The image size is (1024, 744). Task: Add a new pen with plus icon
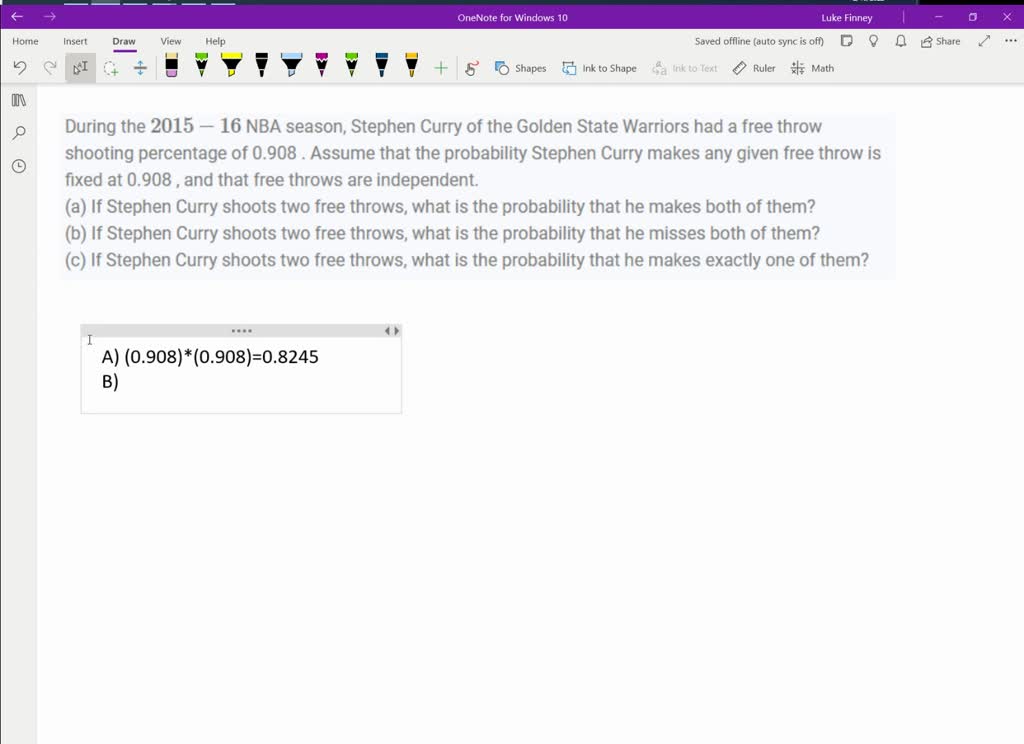(441, 68)
